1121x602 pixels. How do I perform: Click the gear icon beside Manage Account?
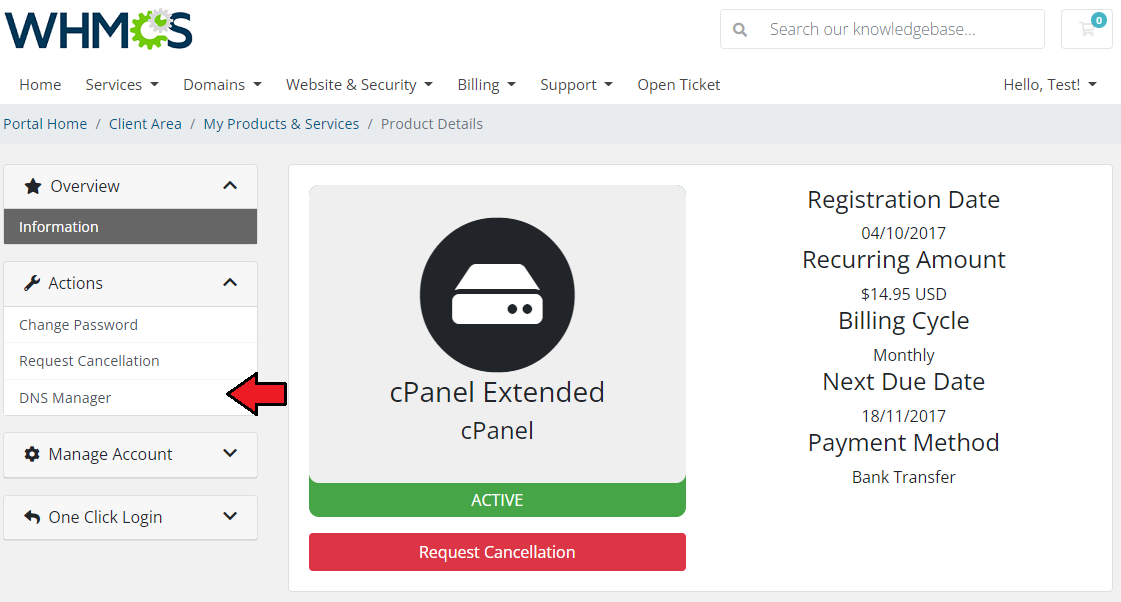point(32,454)
